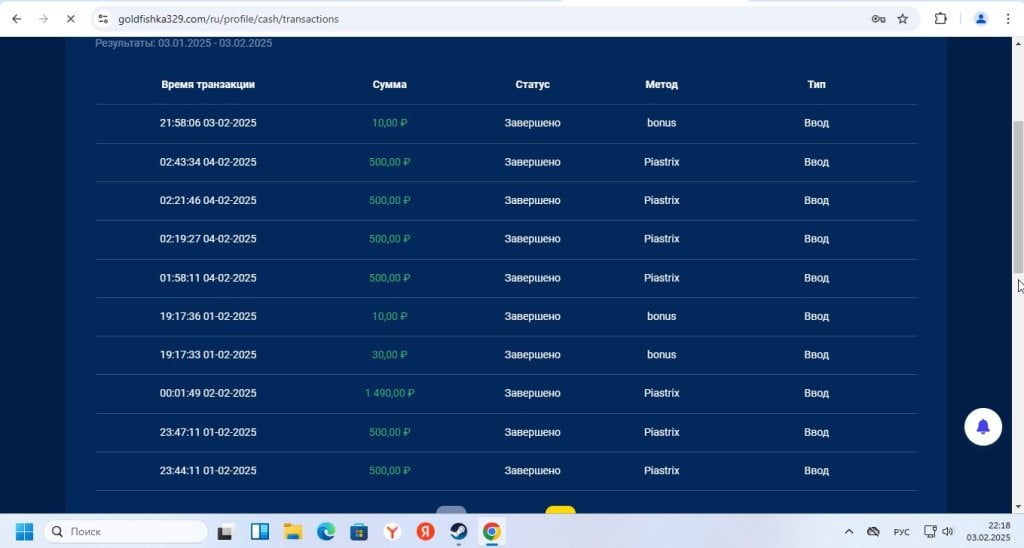Image resolution: width=1024 pixels, height=548 pixels.
Task: Launch Microsoft Edge from taskbar
Action: tap(326, 532)
